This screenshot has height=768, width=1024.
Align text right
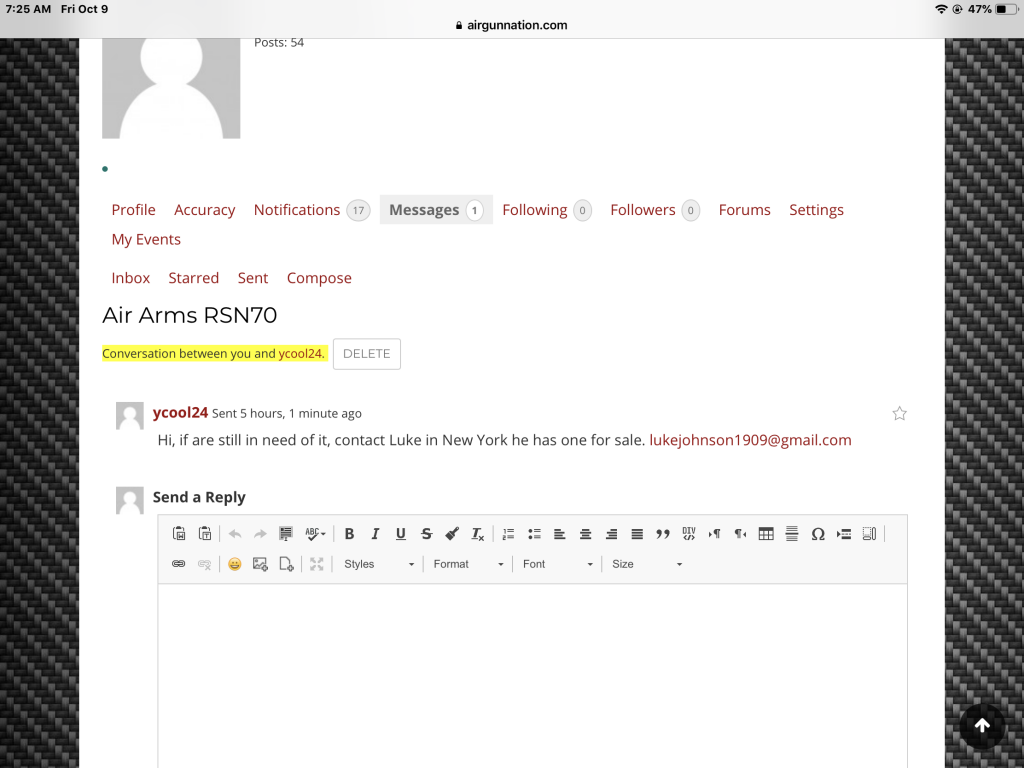coord(611,534)
